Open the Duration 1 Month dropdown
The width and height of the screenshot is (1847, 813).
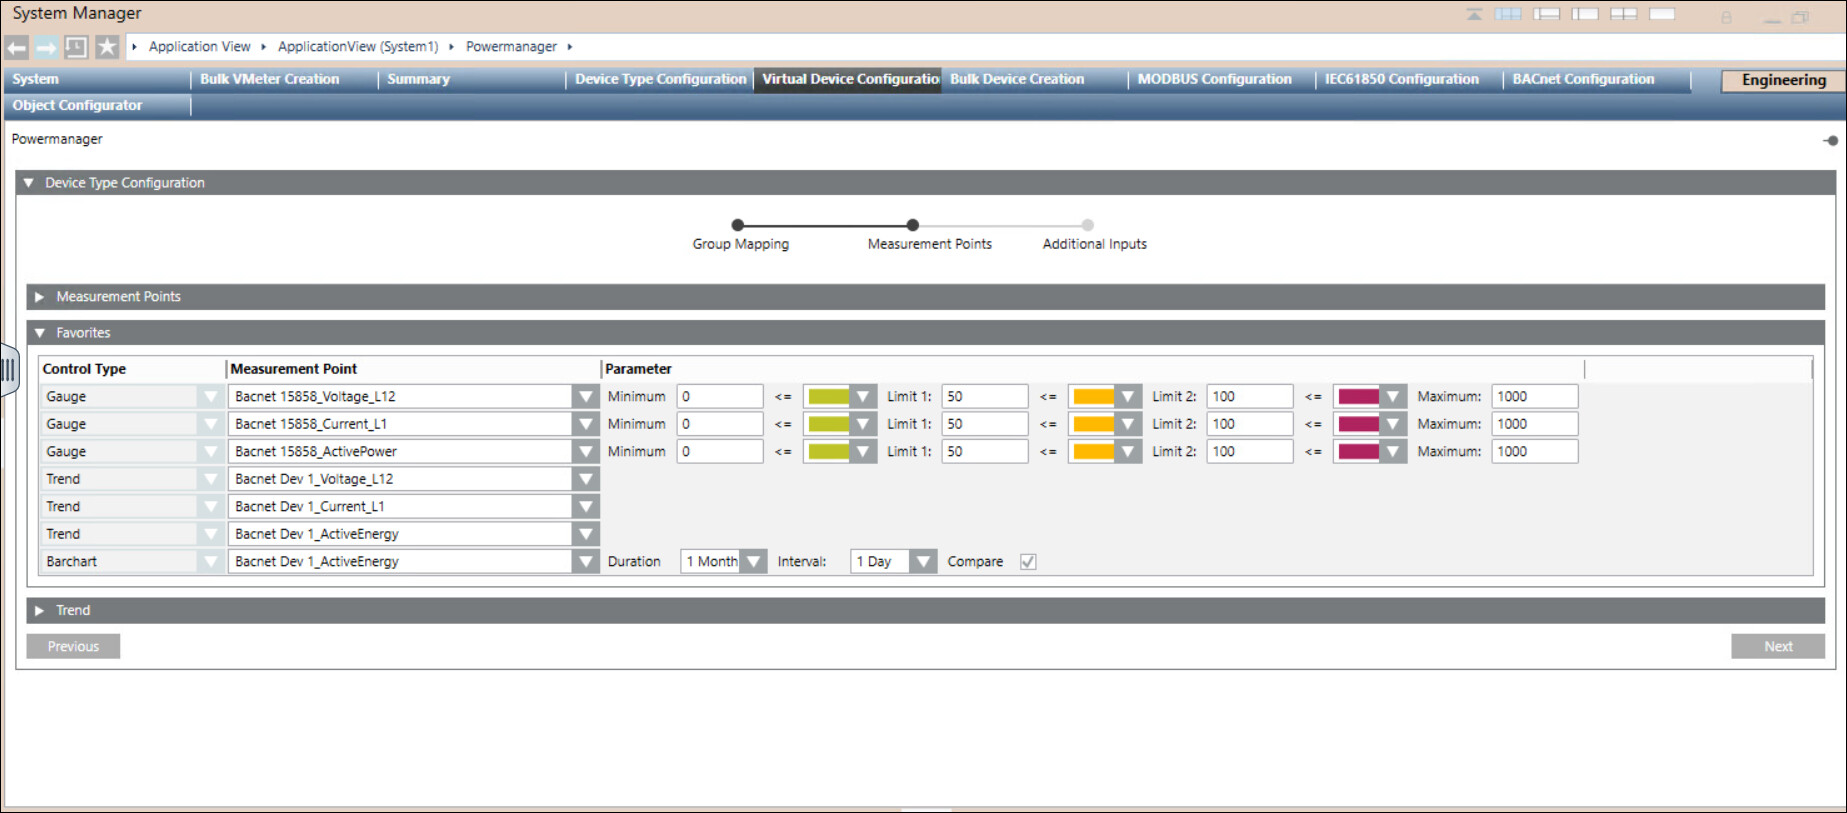coord(754,562)
